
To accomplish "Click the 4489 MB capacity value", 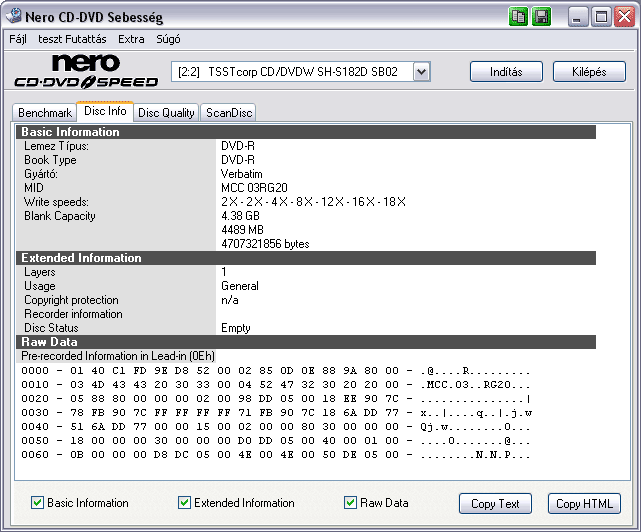I will 242,230.
